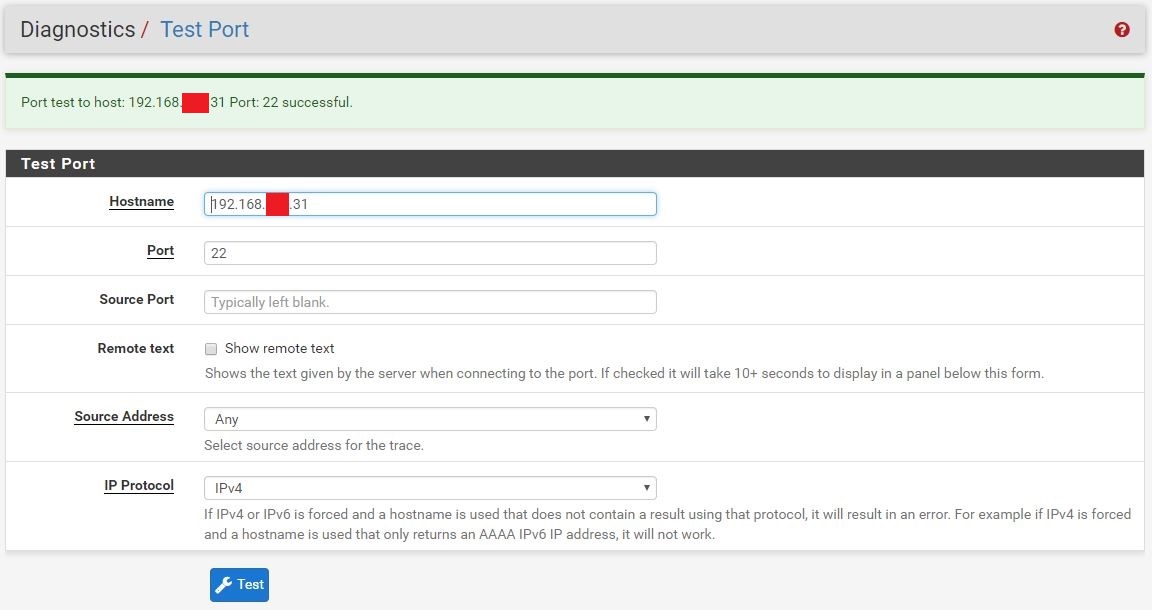The image size is (1152, 610).
Task: Expand the IP Protocol dropdown
Action: (430, 488)
